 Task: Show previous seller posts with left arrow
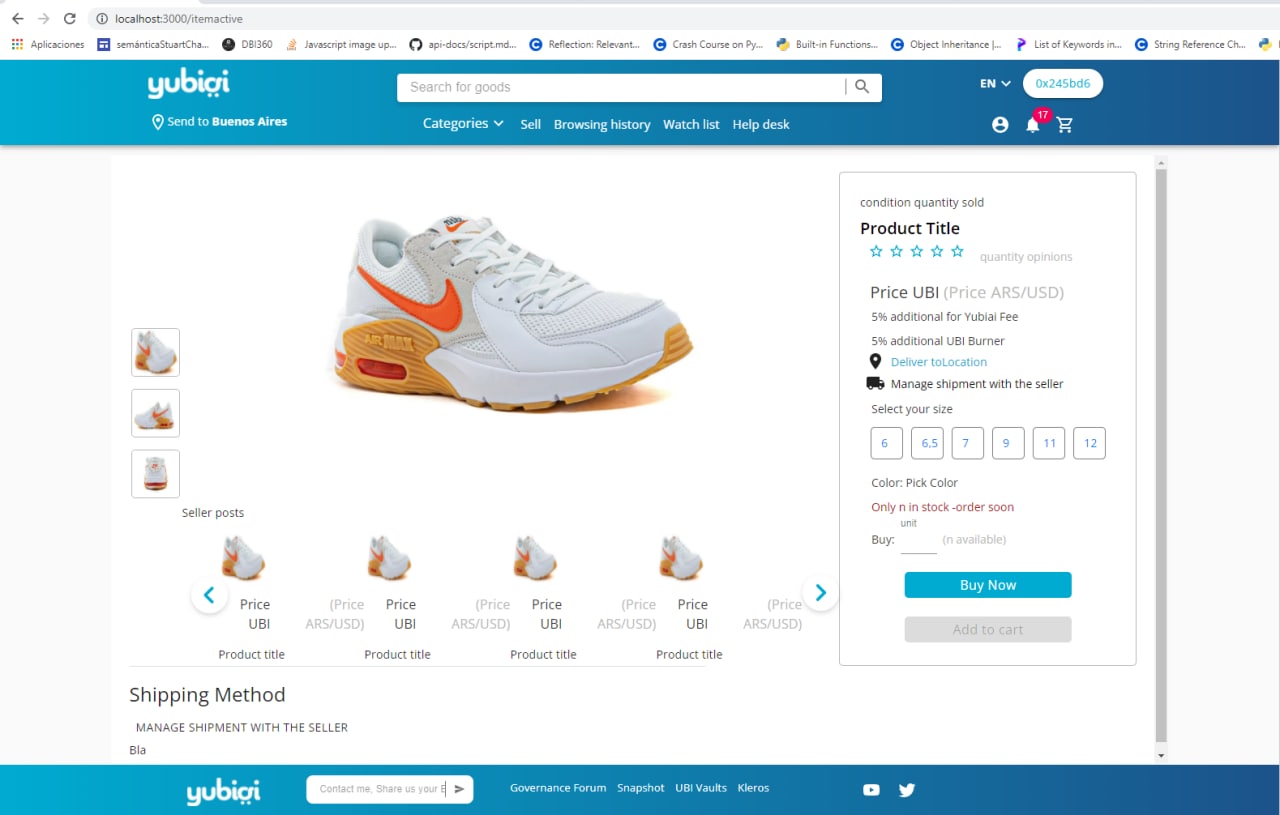[x=209, y=595]
